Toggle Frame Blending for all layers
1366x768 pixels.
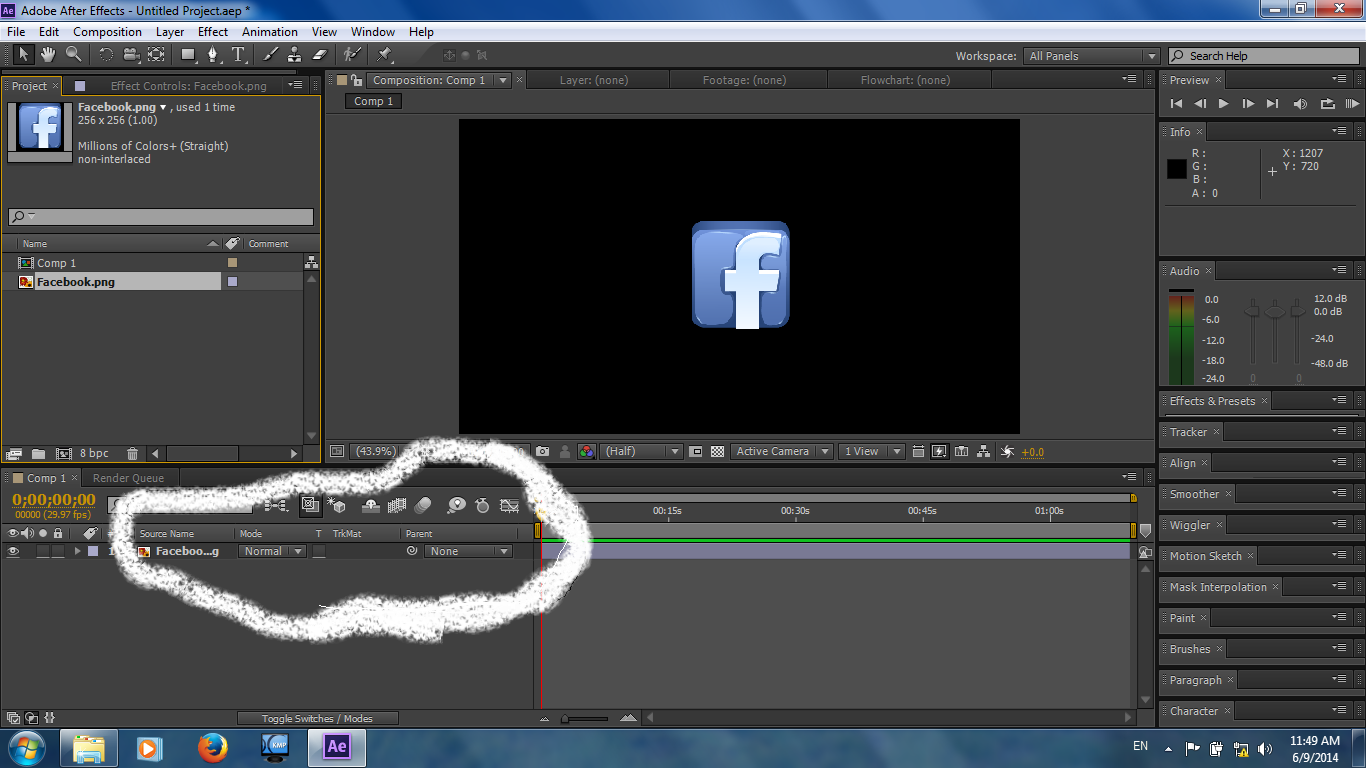tap(397, 506)
